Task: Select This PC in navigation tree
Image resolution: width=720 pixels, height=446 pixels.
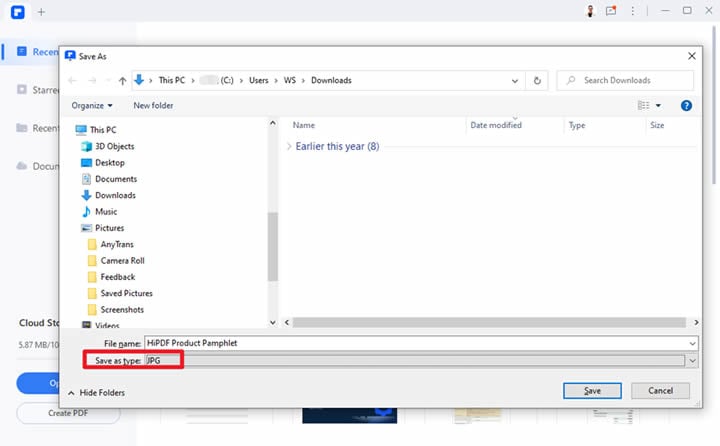Action: [x=96, y=130]
